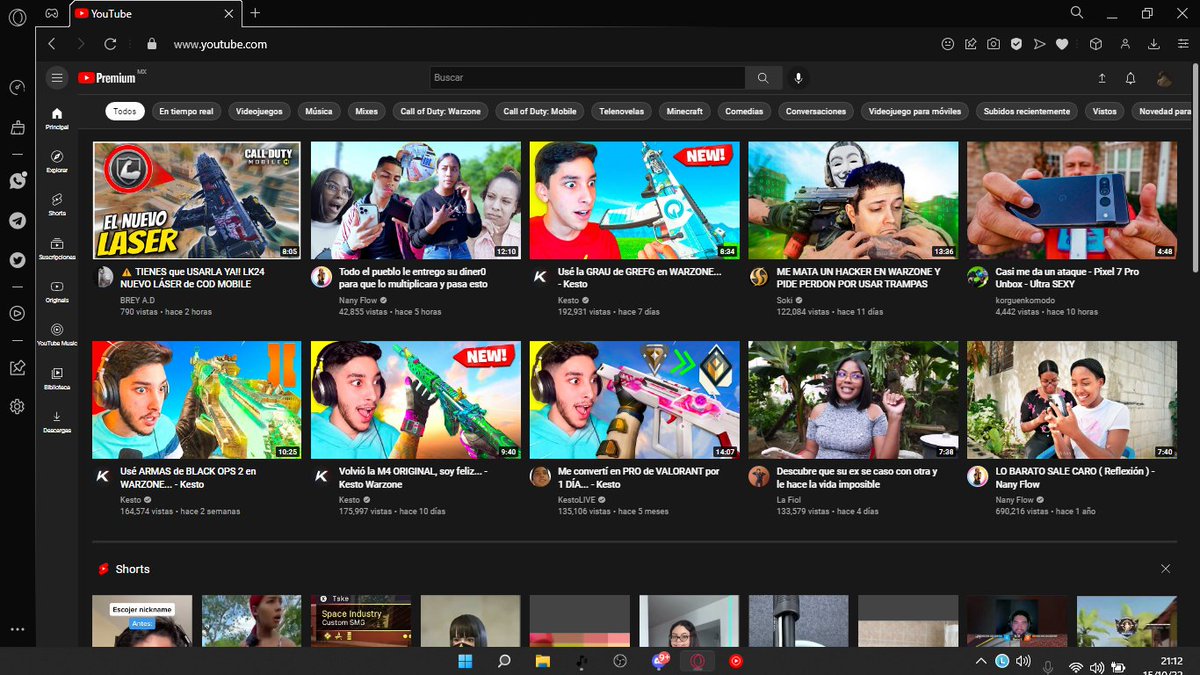This screenshot has height=675, width=1200.
Task: Go to Explorar in YouTube sidebar
Action: coord(57,161)
